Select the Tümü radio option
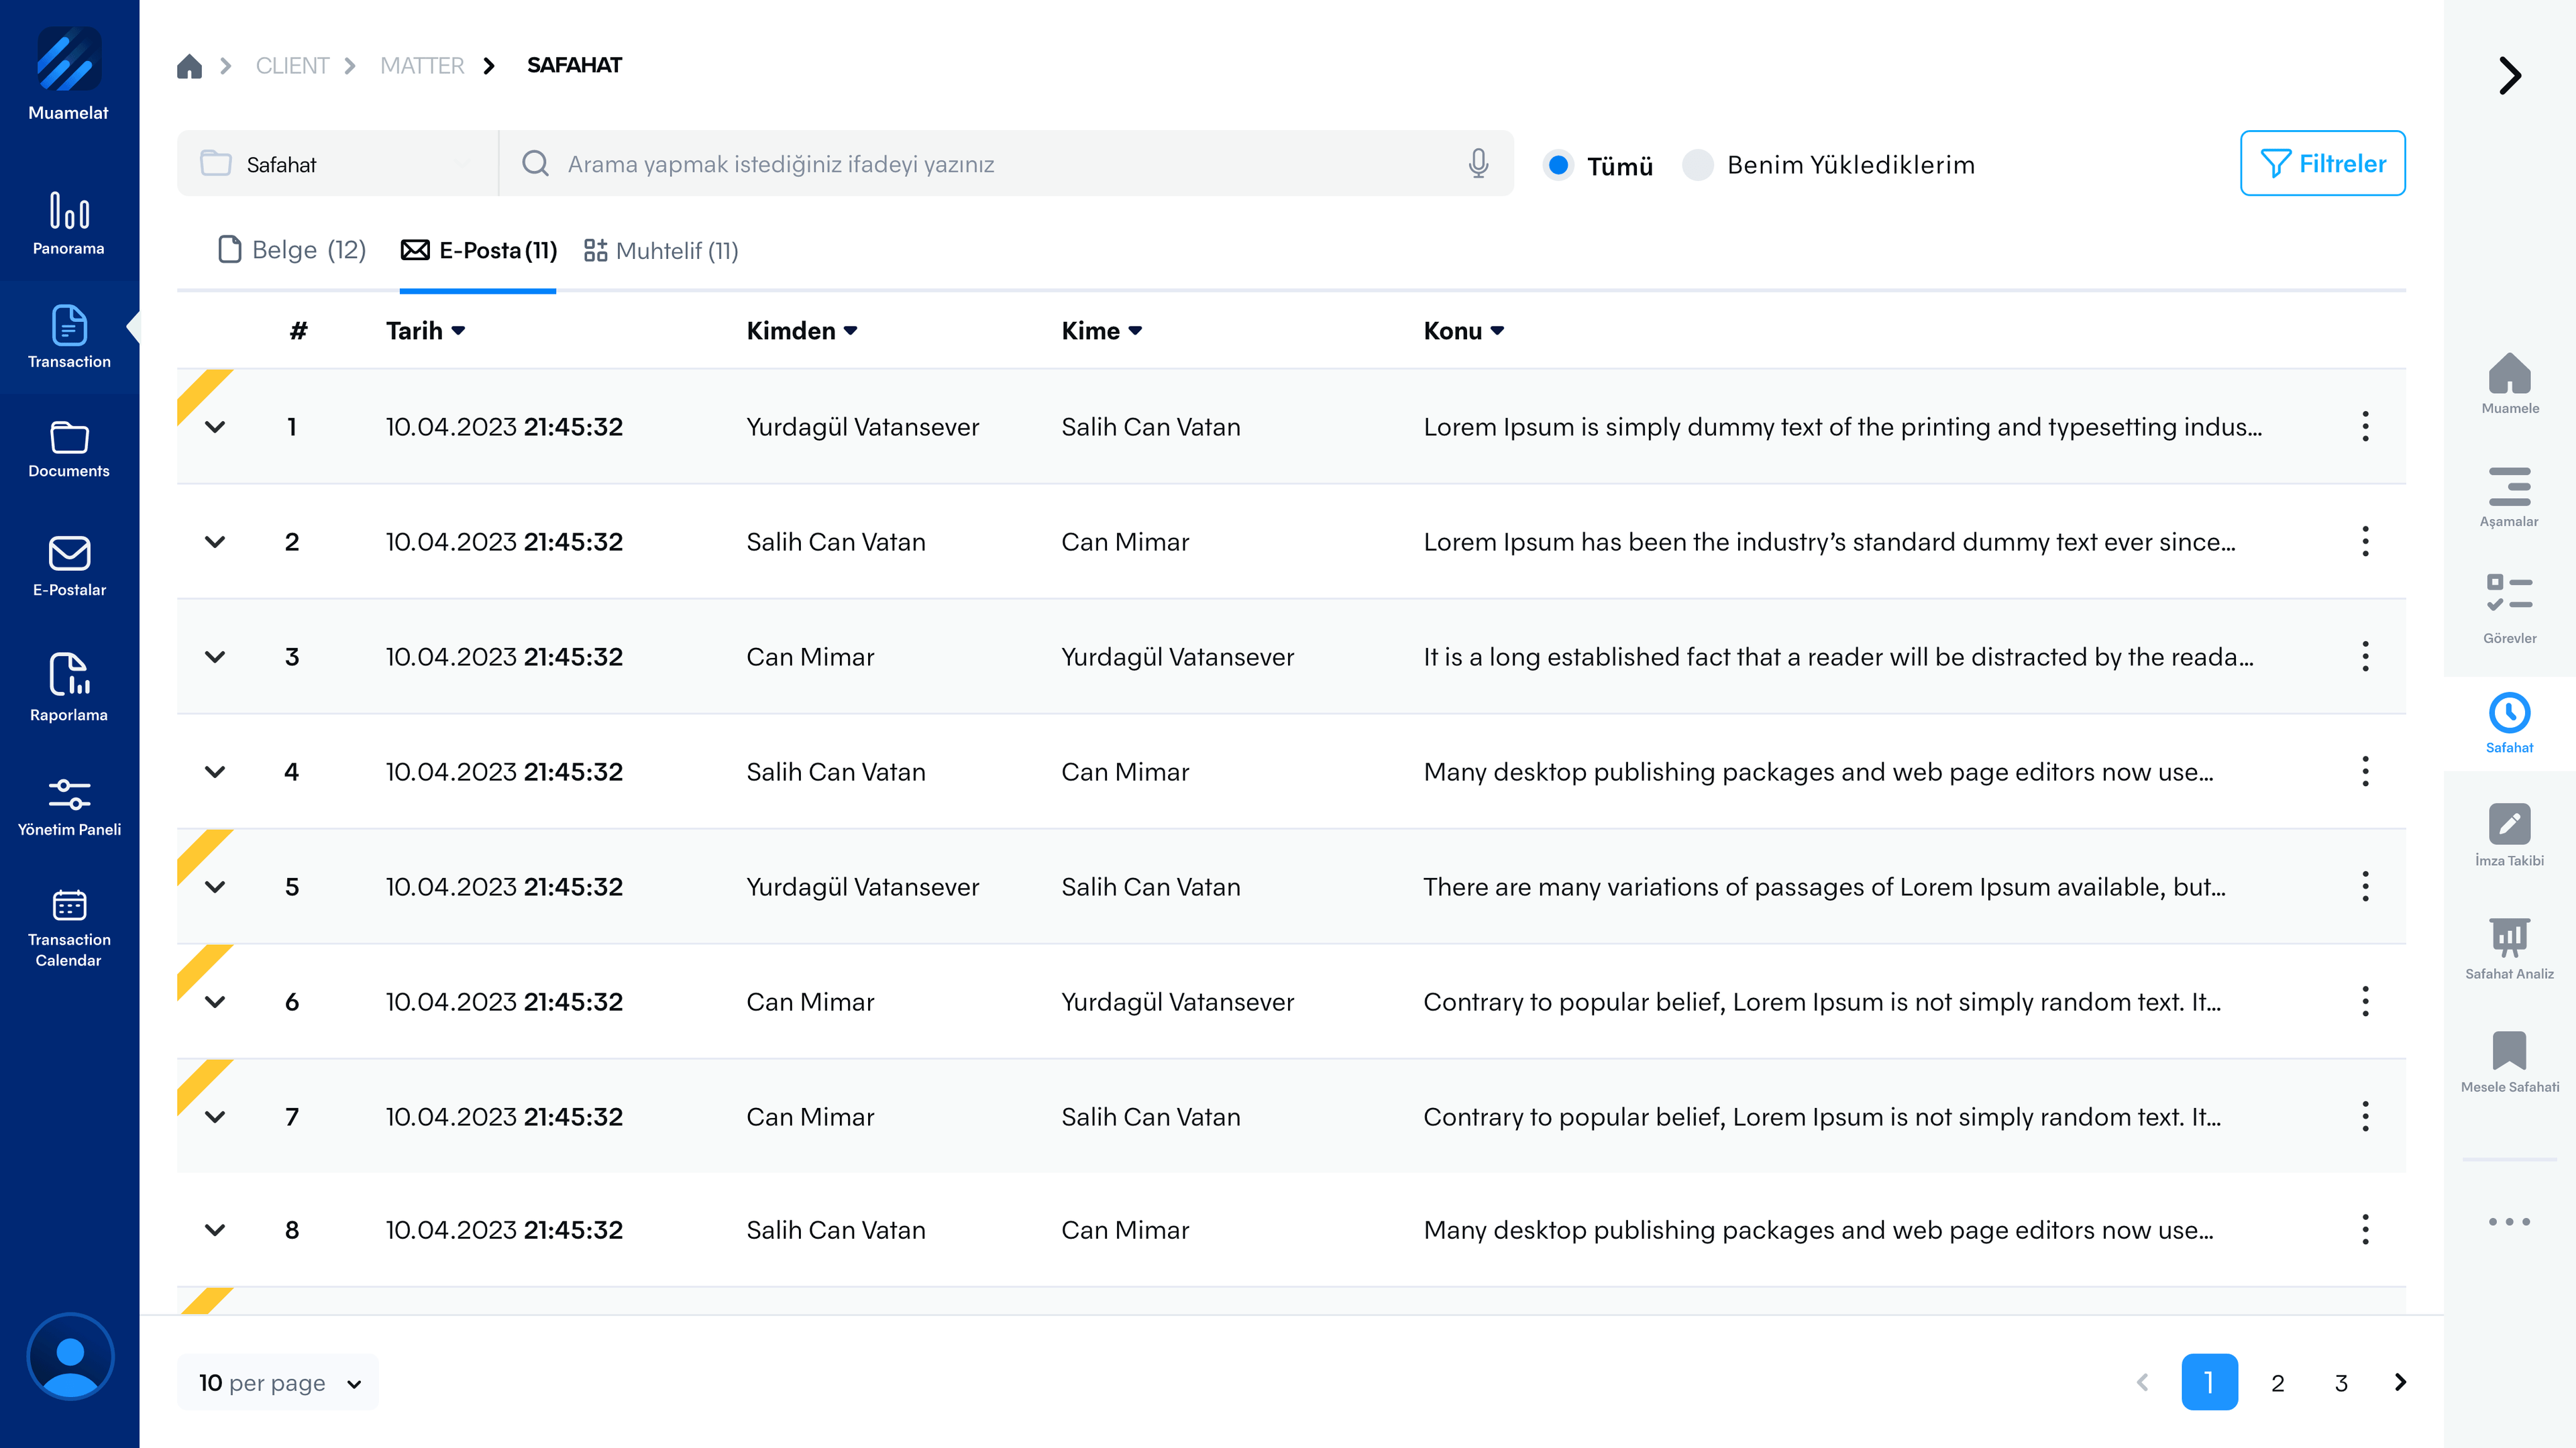The height and width of the screenshot is (1448, 2576). (1557, 164)
